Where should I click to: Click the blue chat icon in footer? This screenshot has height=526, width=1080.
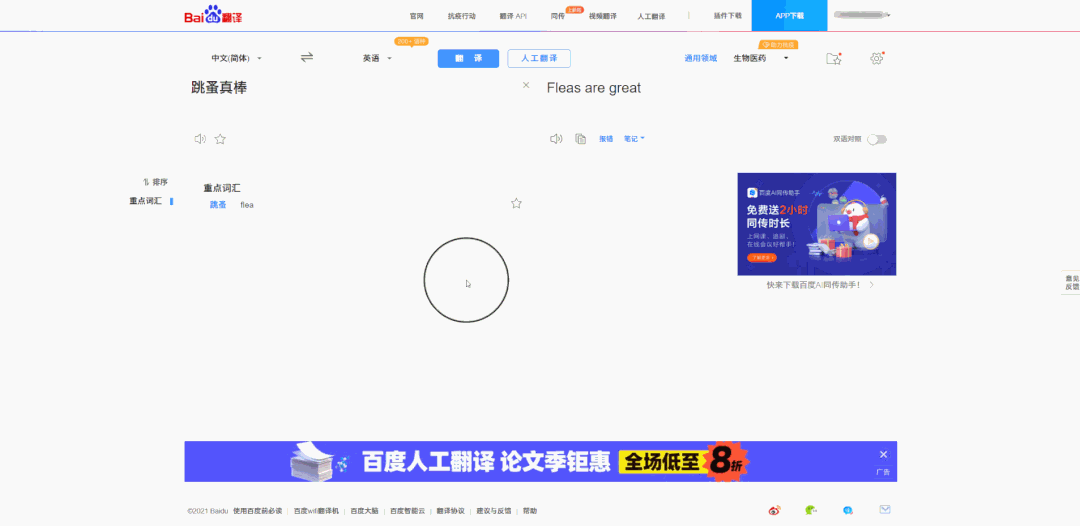[848, 510]
